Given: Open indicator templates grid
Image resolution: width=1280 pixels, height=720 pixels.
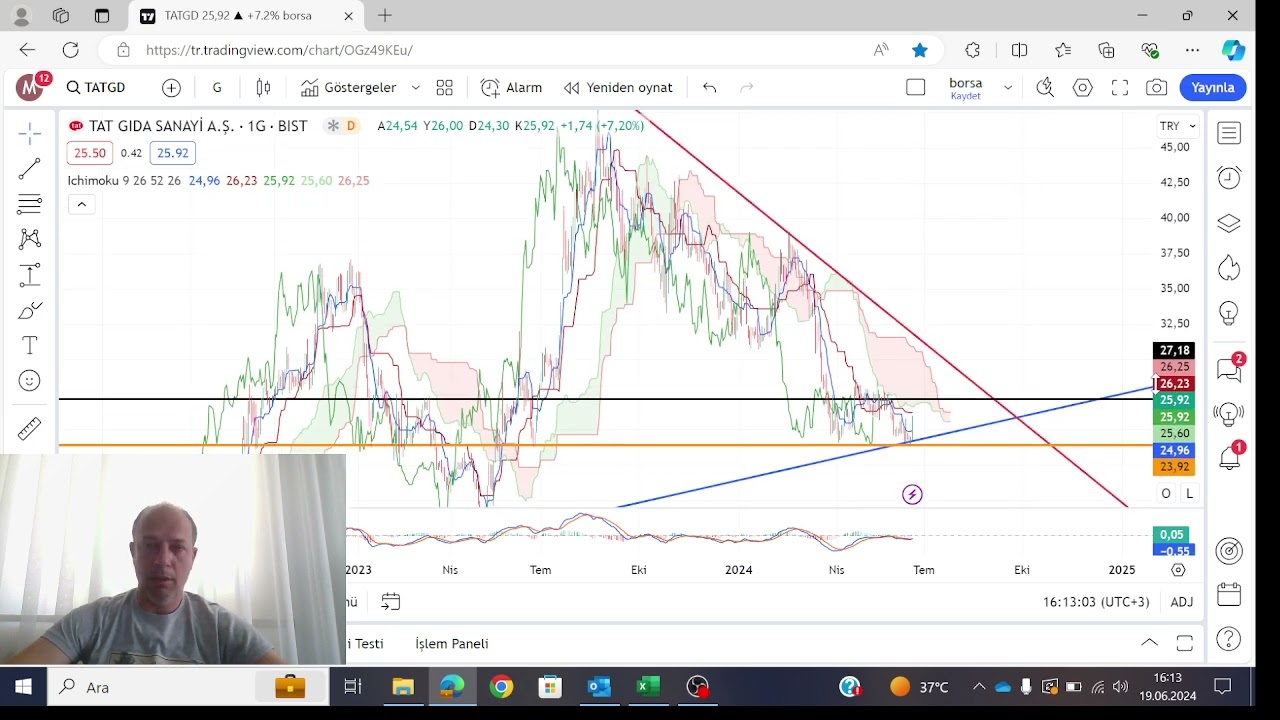Looking at the screenshot, I should coord(445,88).
